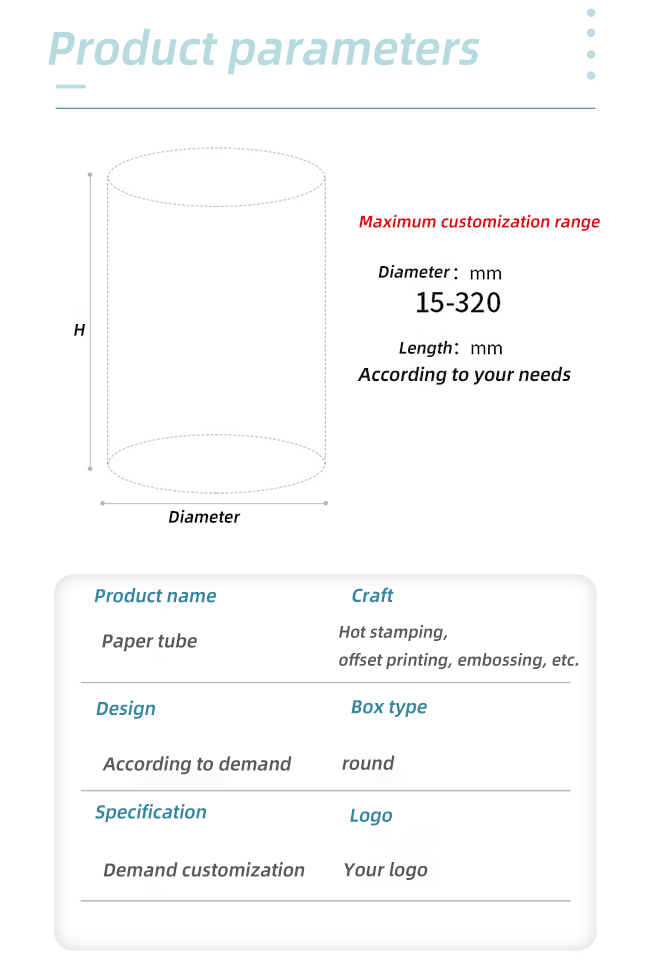This screenshot has height=960, width=650.
Task: Click the round box type value
Action: click(x=368, y=763)
